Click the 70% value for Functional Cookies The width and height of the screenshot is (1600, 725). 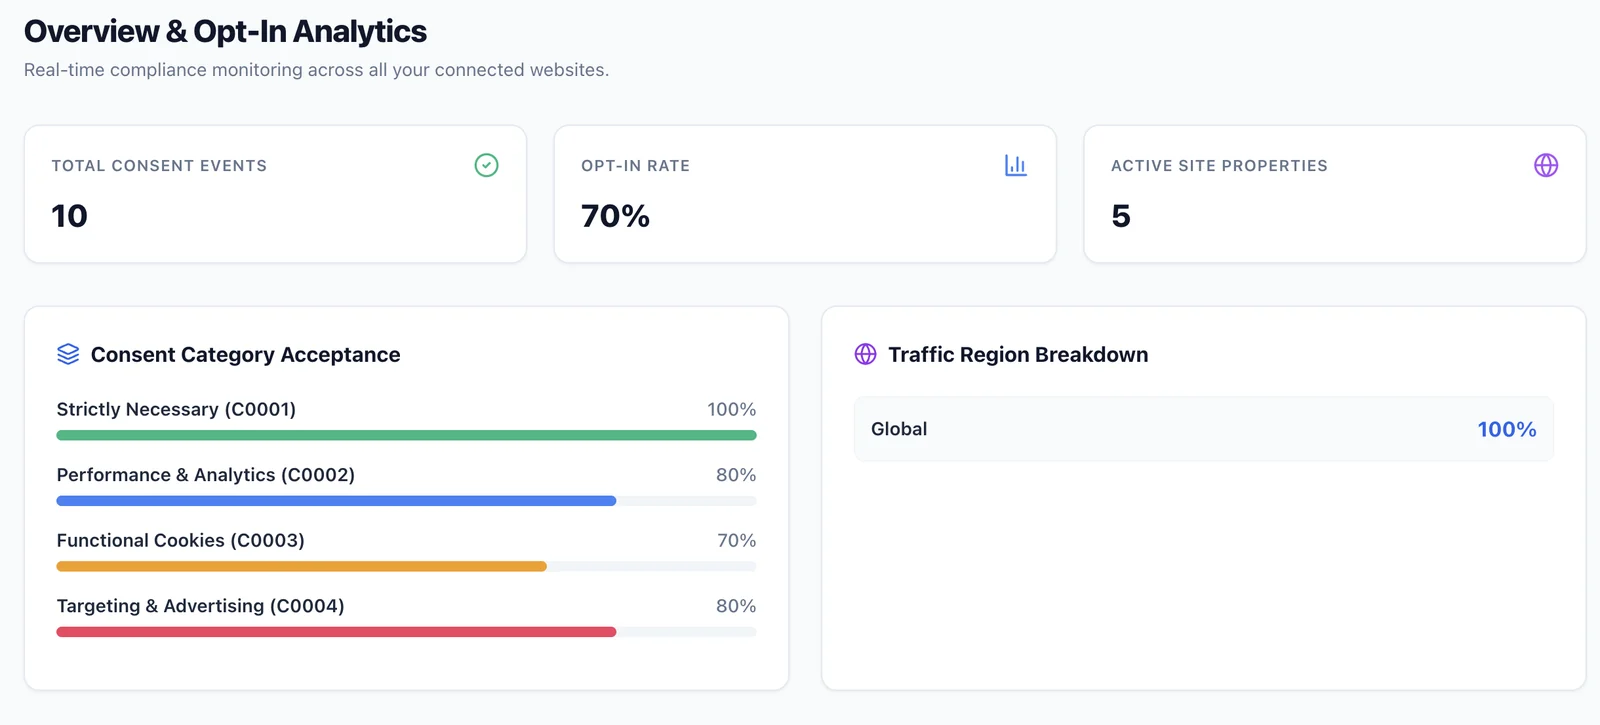coord(737,540)
